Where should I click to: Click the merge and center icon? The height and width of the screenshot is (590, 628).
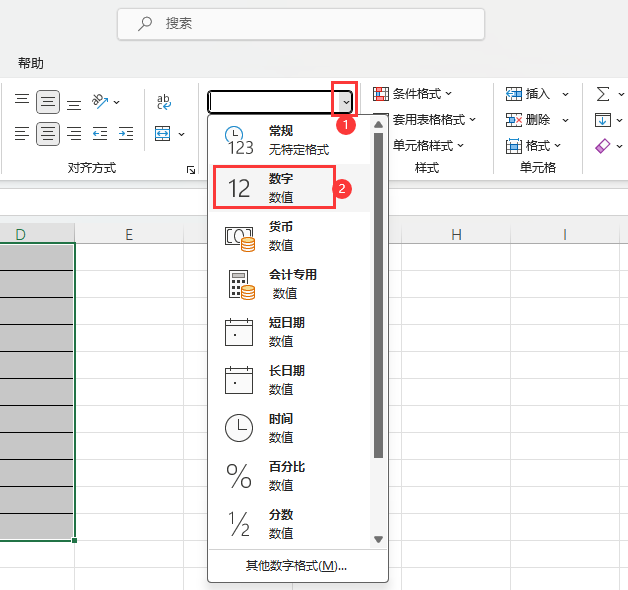pos(163,134)
